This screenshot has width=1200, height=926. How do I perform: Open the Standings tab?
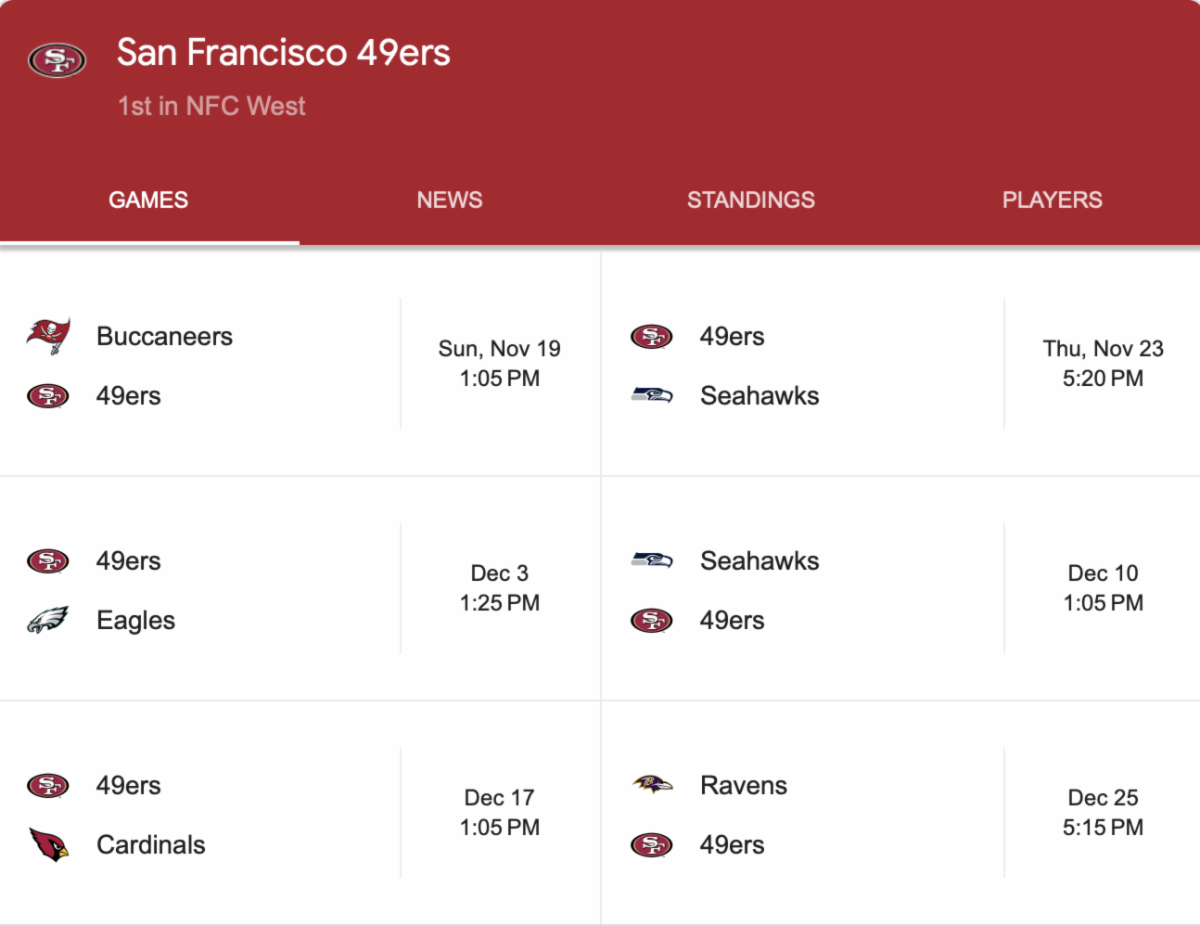coord(750,200)
